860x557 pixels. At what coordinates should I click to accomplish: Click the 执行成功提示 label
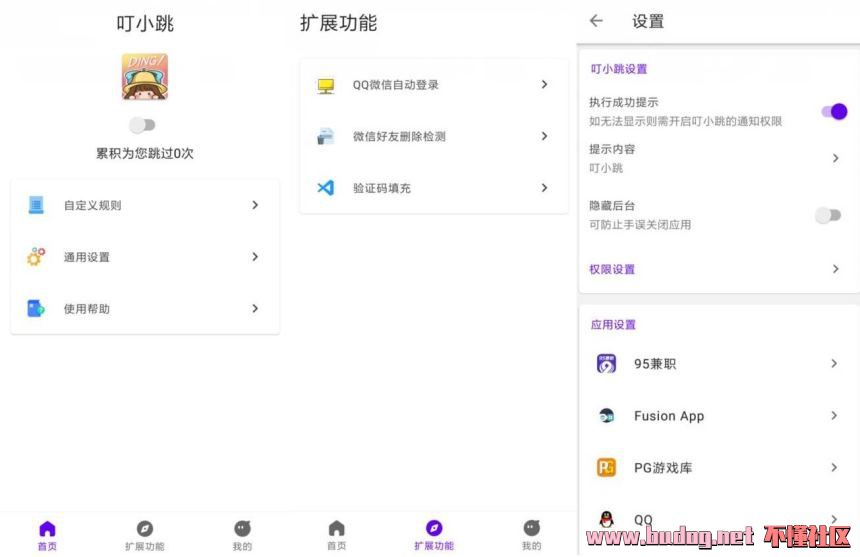click(624, 103)
